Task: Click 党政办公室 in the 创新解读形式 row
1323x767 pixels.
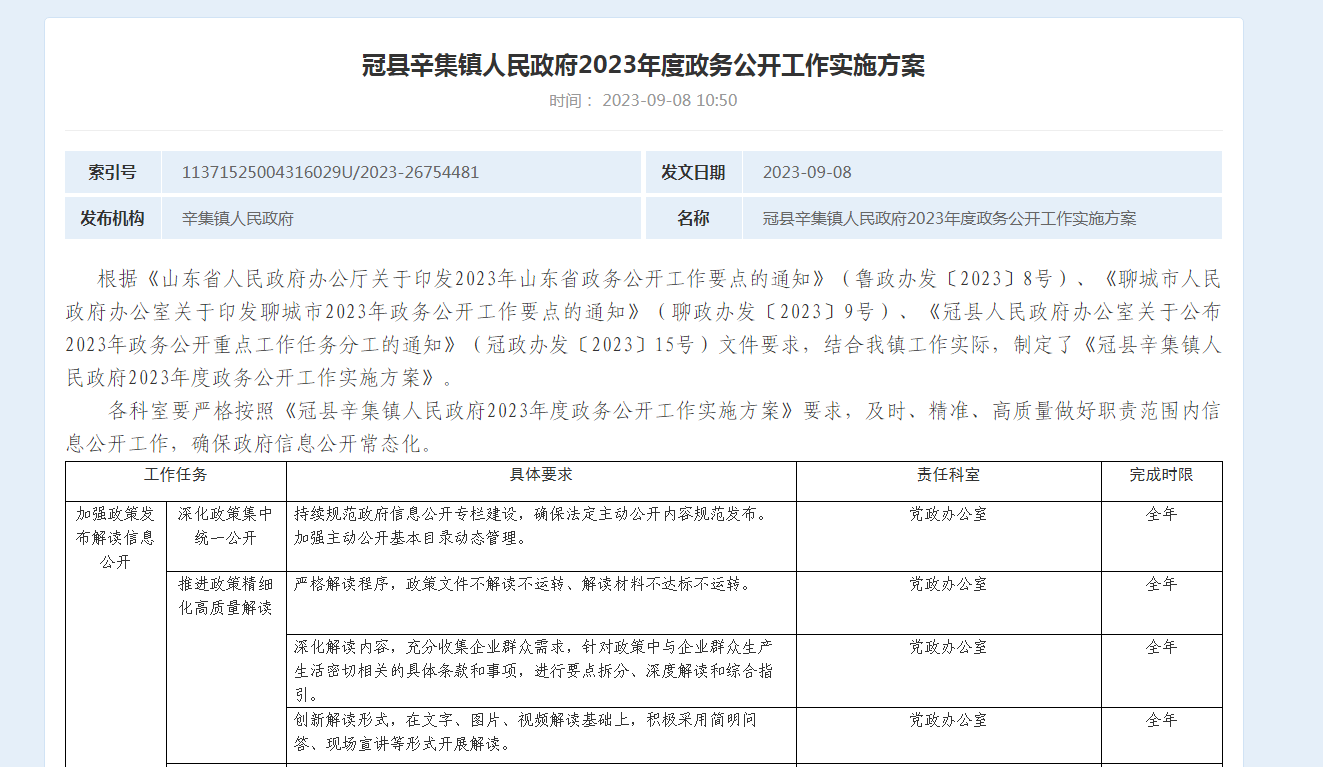Action: [948, 720]
